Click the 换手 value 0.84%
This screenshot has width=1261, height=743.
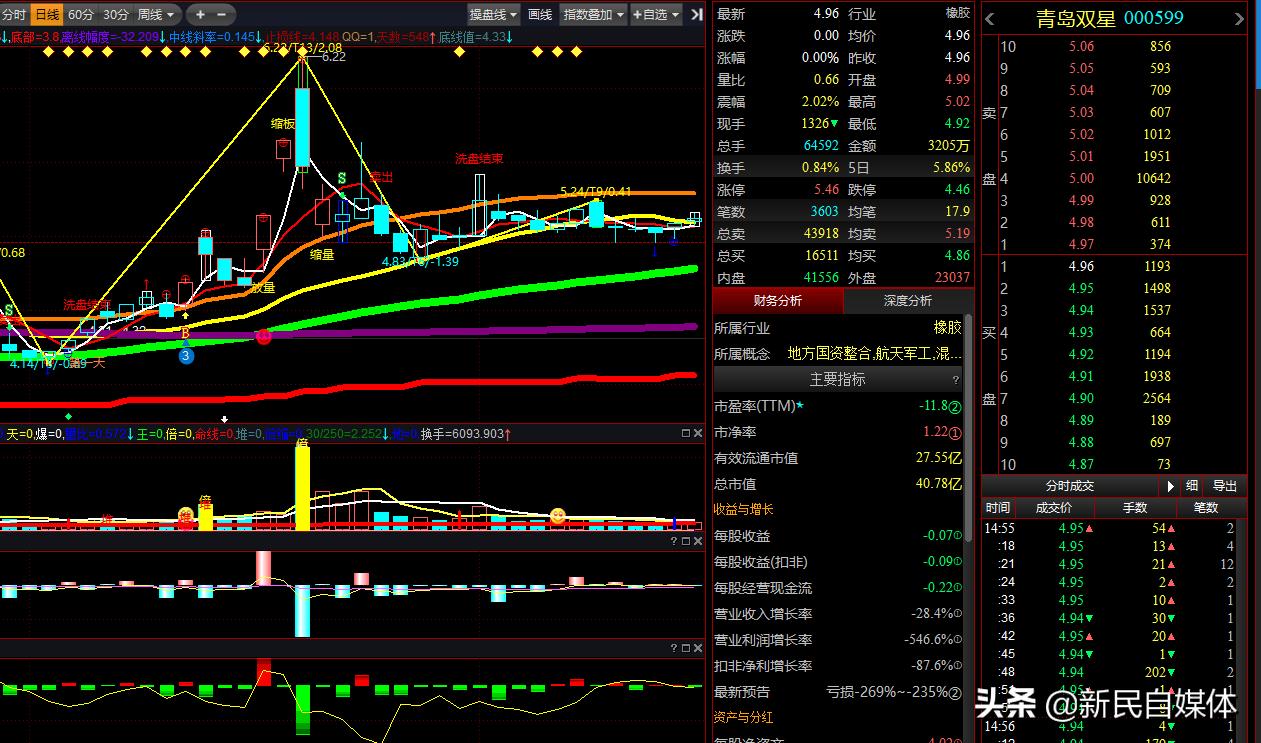(819, 167)
